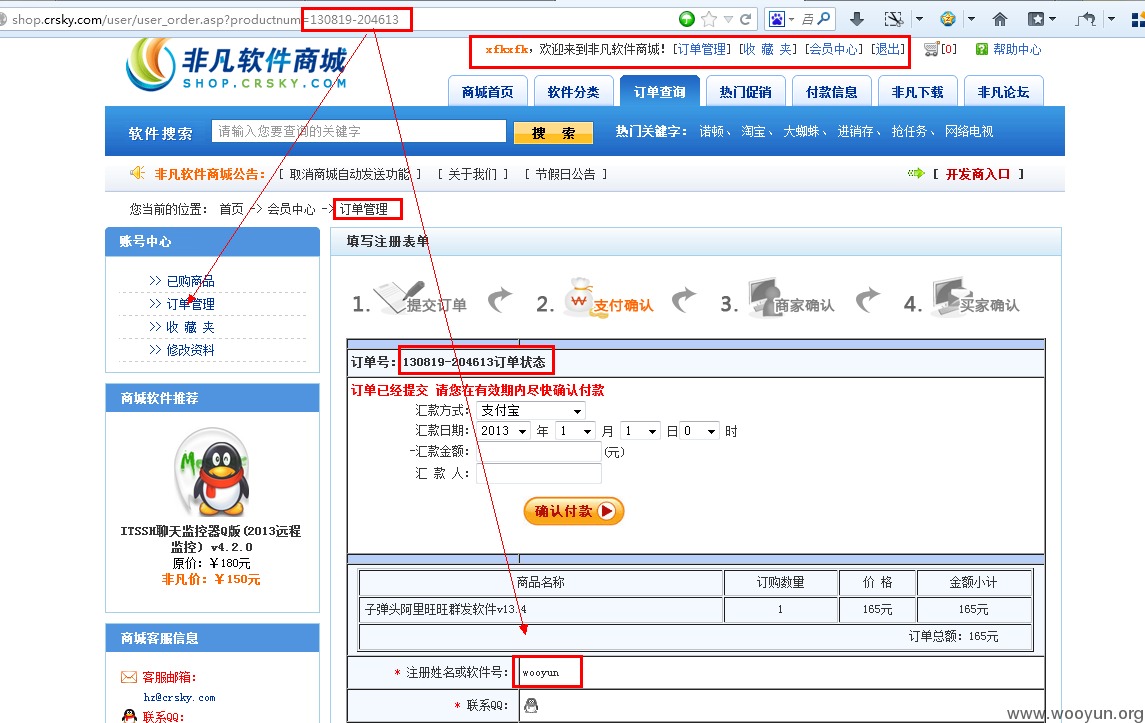Open 订单管理 link in top welcome bar
Image resolution: width=1145 pixels, height=723 pixels.
coord(702,49)
